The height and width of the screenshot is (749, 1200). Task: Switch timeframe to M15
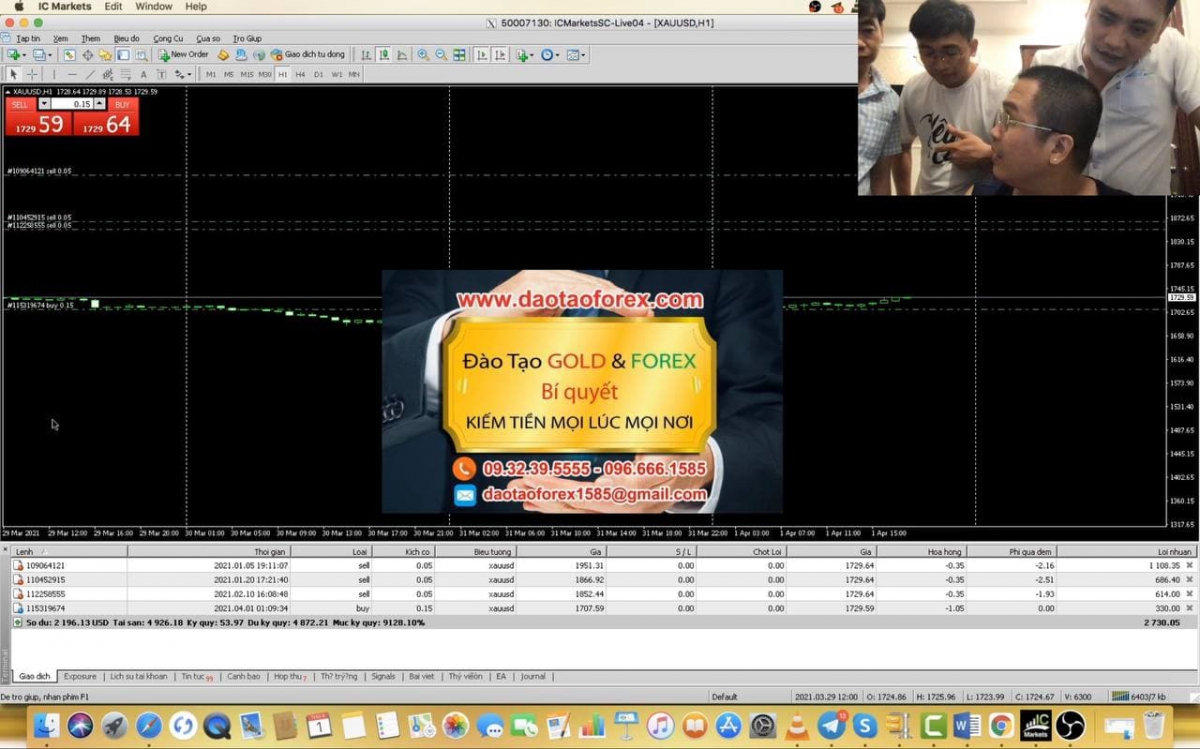pos(246,74)
